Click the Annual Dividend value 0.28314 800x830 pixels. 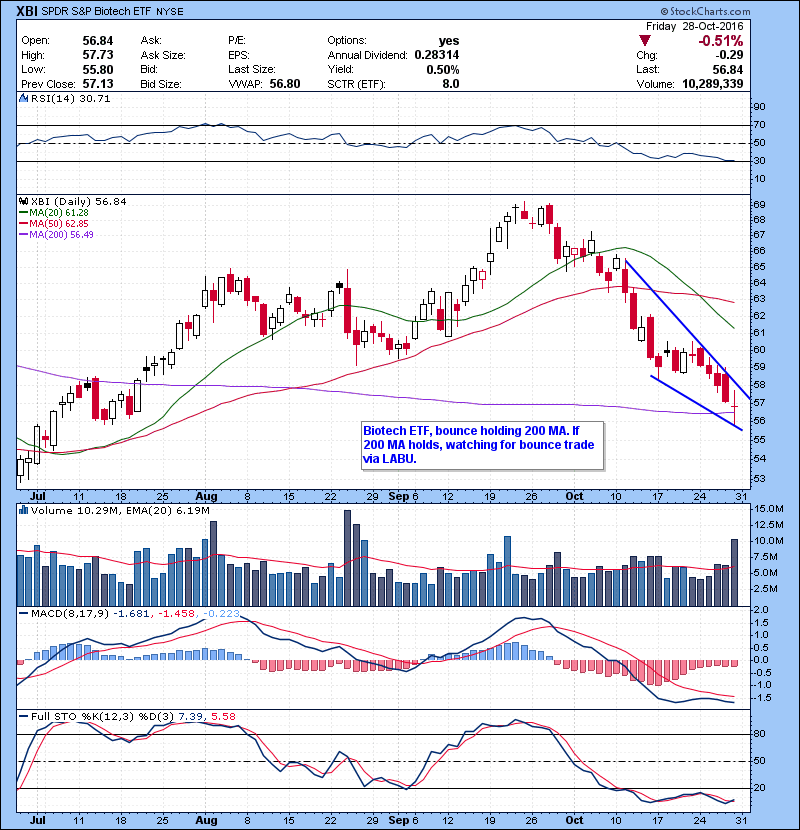click(437, 55)
